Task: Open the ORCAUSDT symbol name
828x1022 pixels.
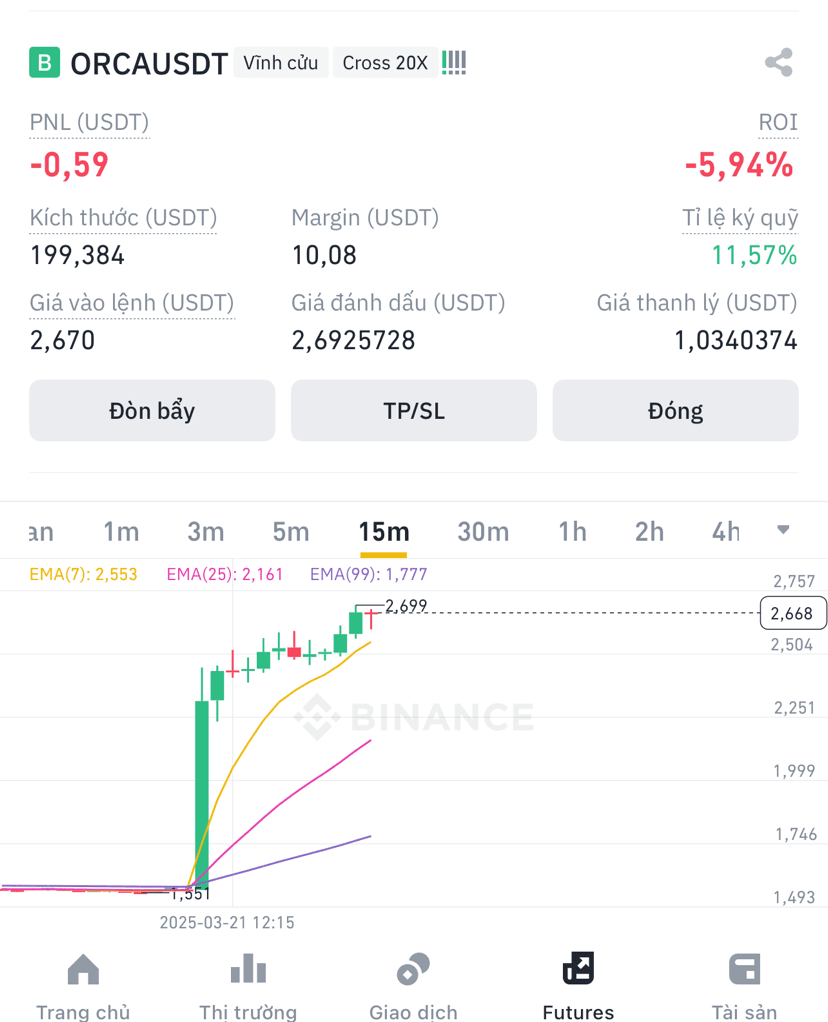Action: 149,64
